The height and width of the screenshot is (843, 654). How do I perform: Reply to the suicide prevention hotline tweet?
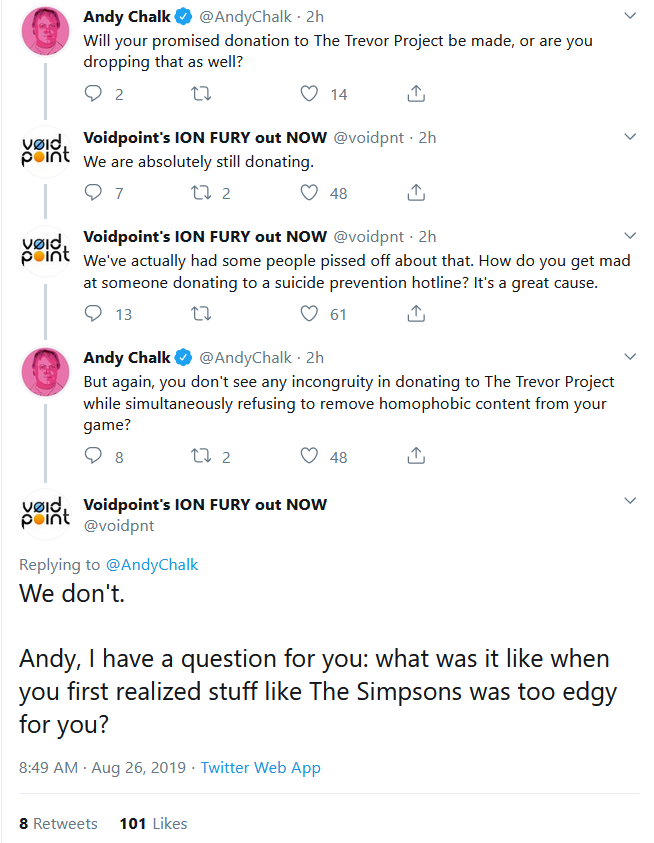(94, 314)
